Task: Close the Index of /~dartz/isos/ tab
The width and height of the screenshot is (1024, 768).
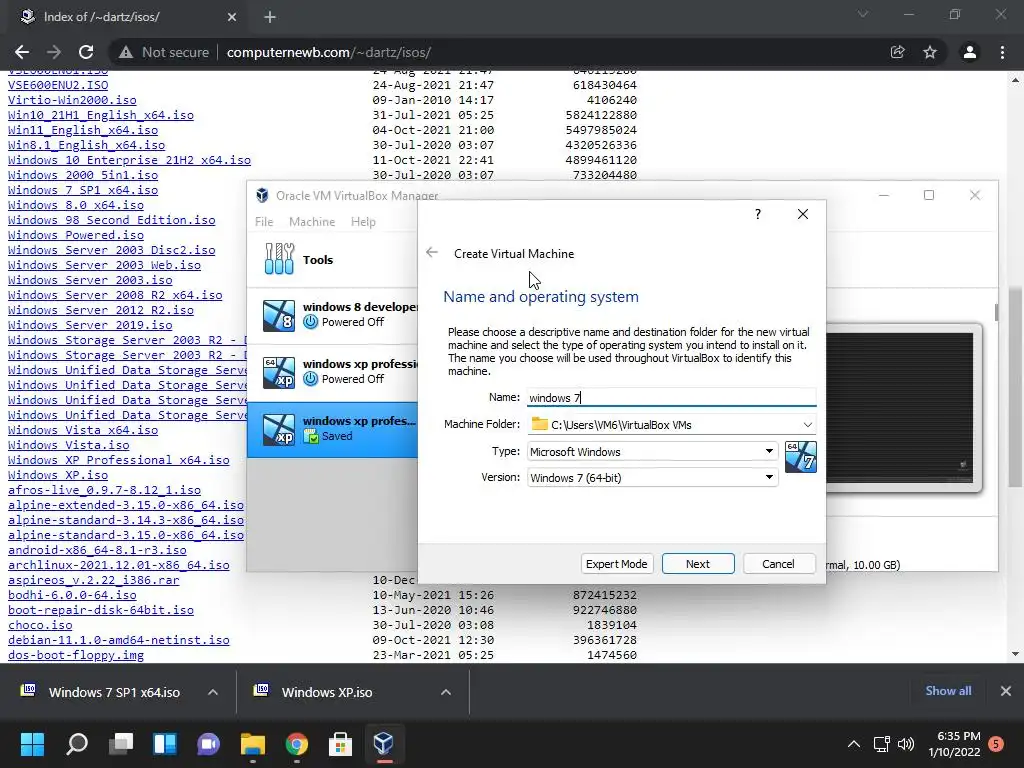Action: (x=232, y=17)
